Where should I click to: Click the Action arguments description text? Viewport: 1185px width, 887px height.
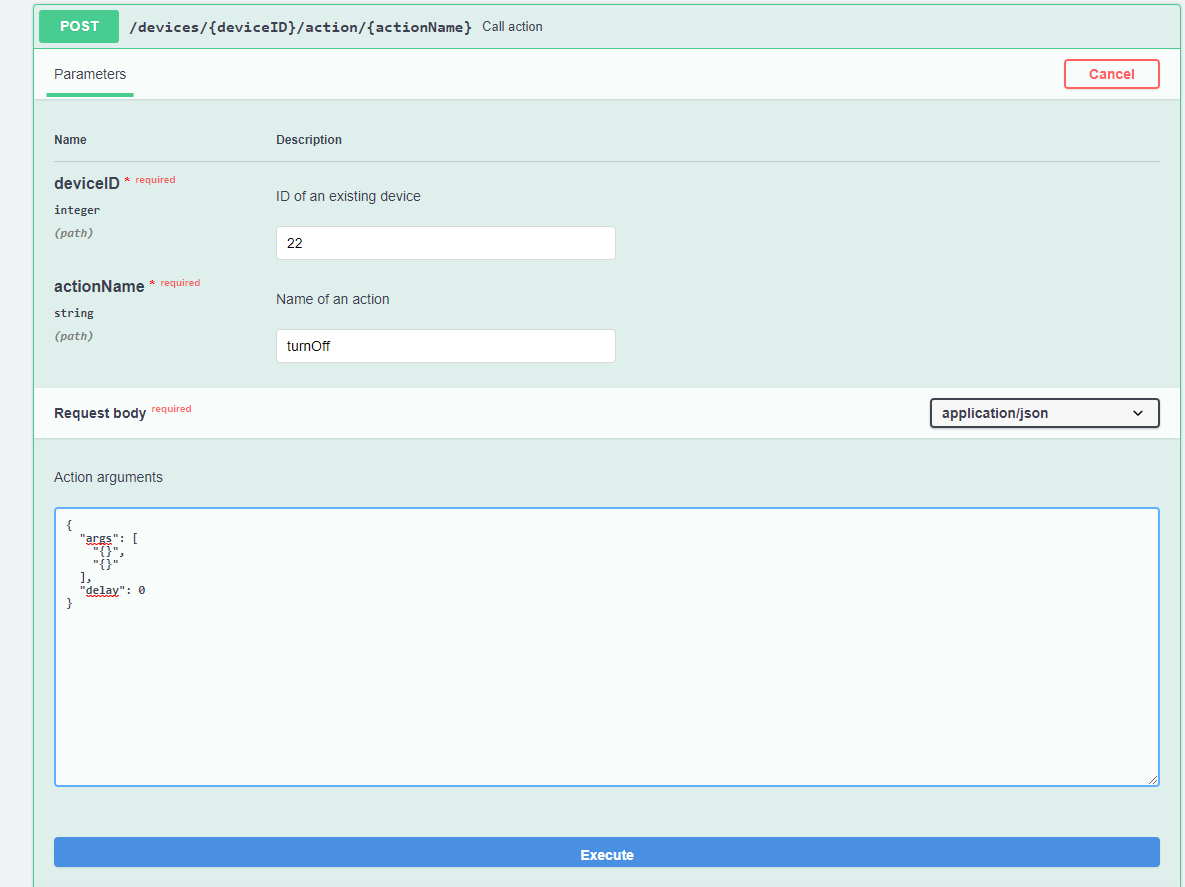coord(108,477)
